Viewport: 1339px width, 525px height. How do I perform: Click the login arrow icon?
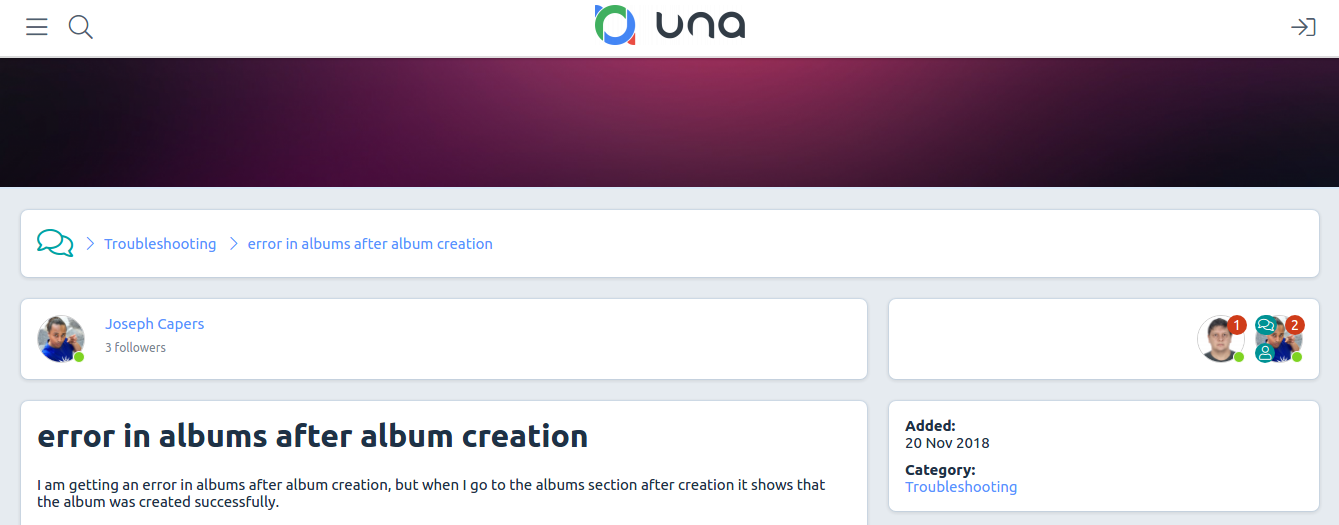pos(1303,27)
